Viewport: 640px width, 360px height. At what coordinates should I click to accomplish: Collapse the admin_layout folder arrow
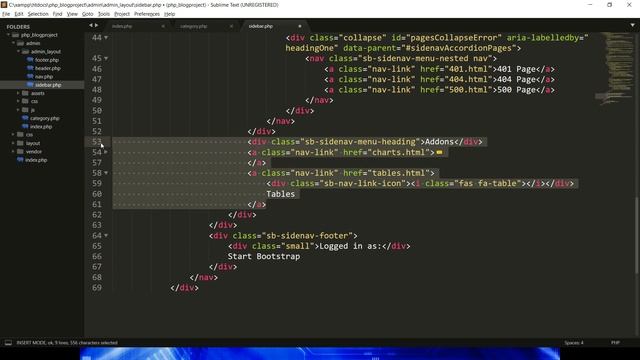tap(18, 52)
